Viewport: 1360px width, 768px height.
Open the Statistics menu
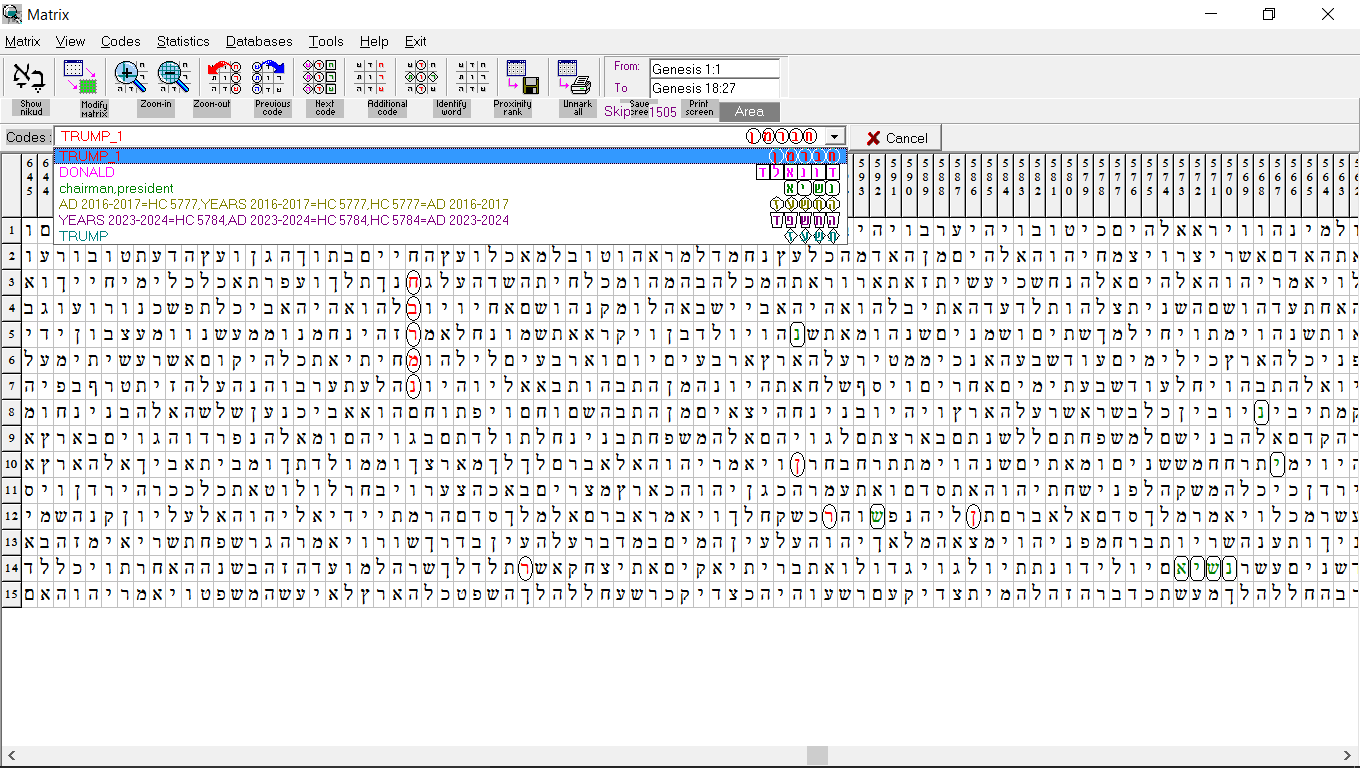pos(183,41)
